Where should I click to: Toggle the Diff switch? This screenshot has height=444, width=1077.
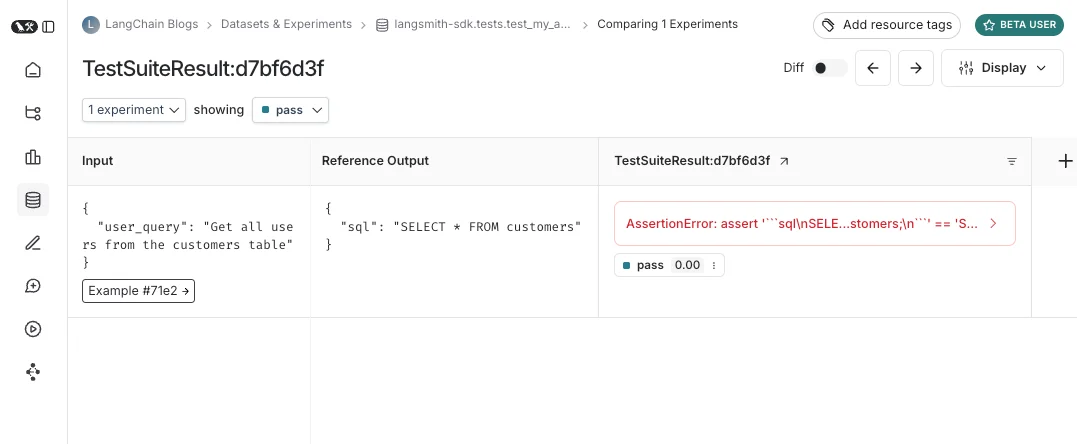829,68
